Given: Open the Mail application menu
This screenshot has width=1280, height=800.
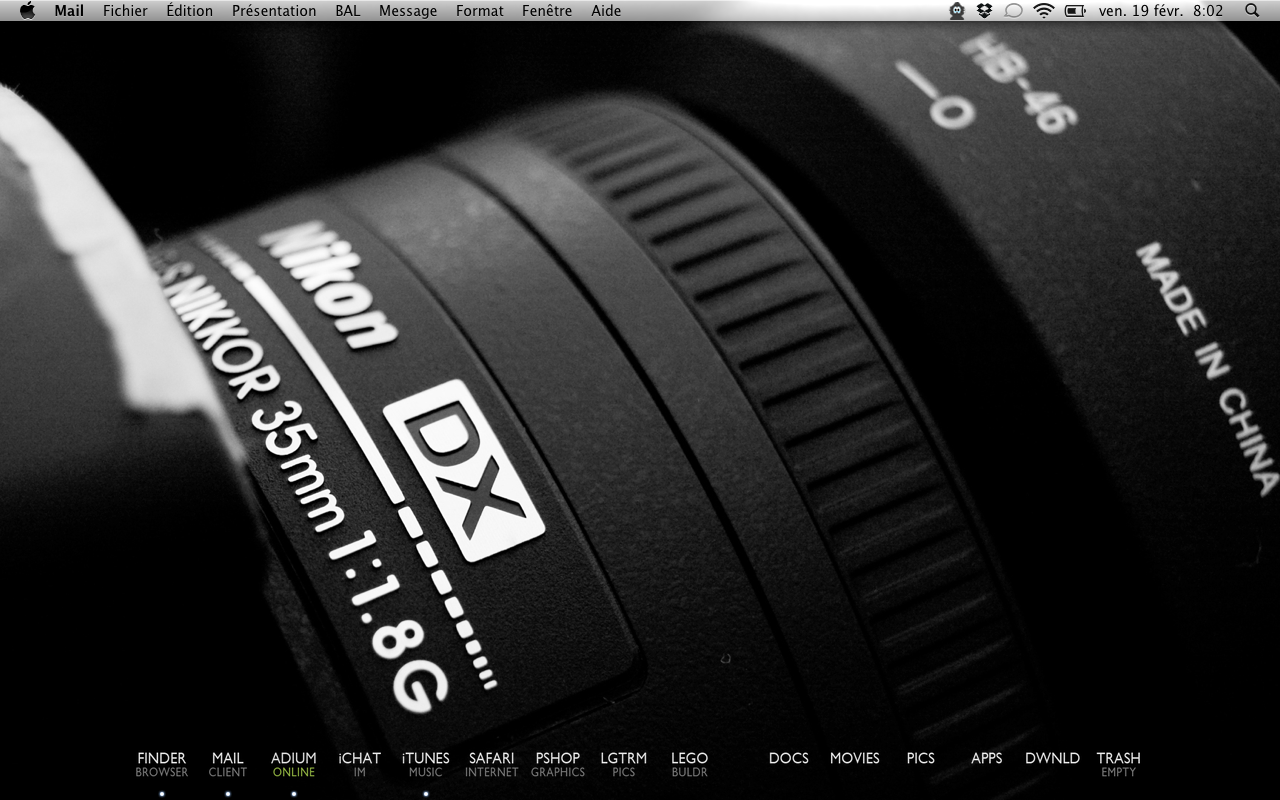Looking at the screenshot, I should pos(69,11).
